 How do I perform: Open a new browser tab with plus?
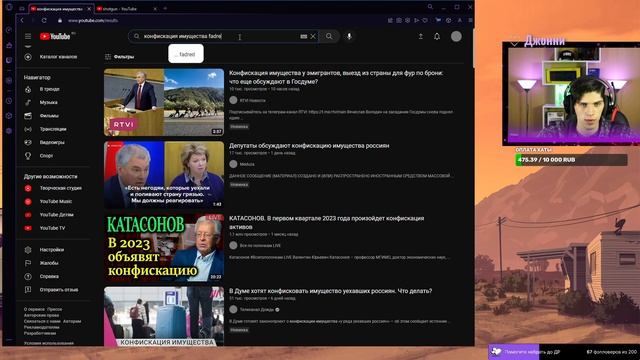pos(165,9)
